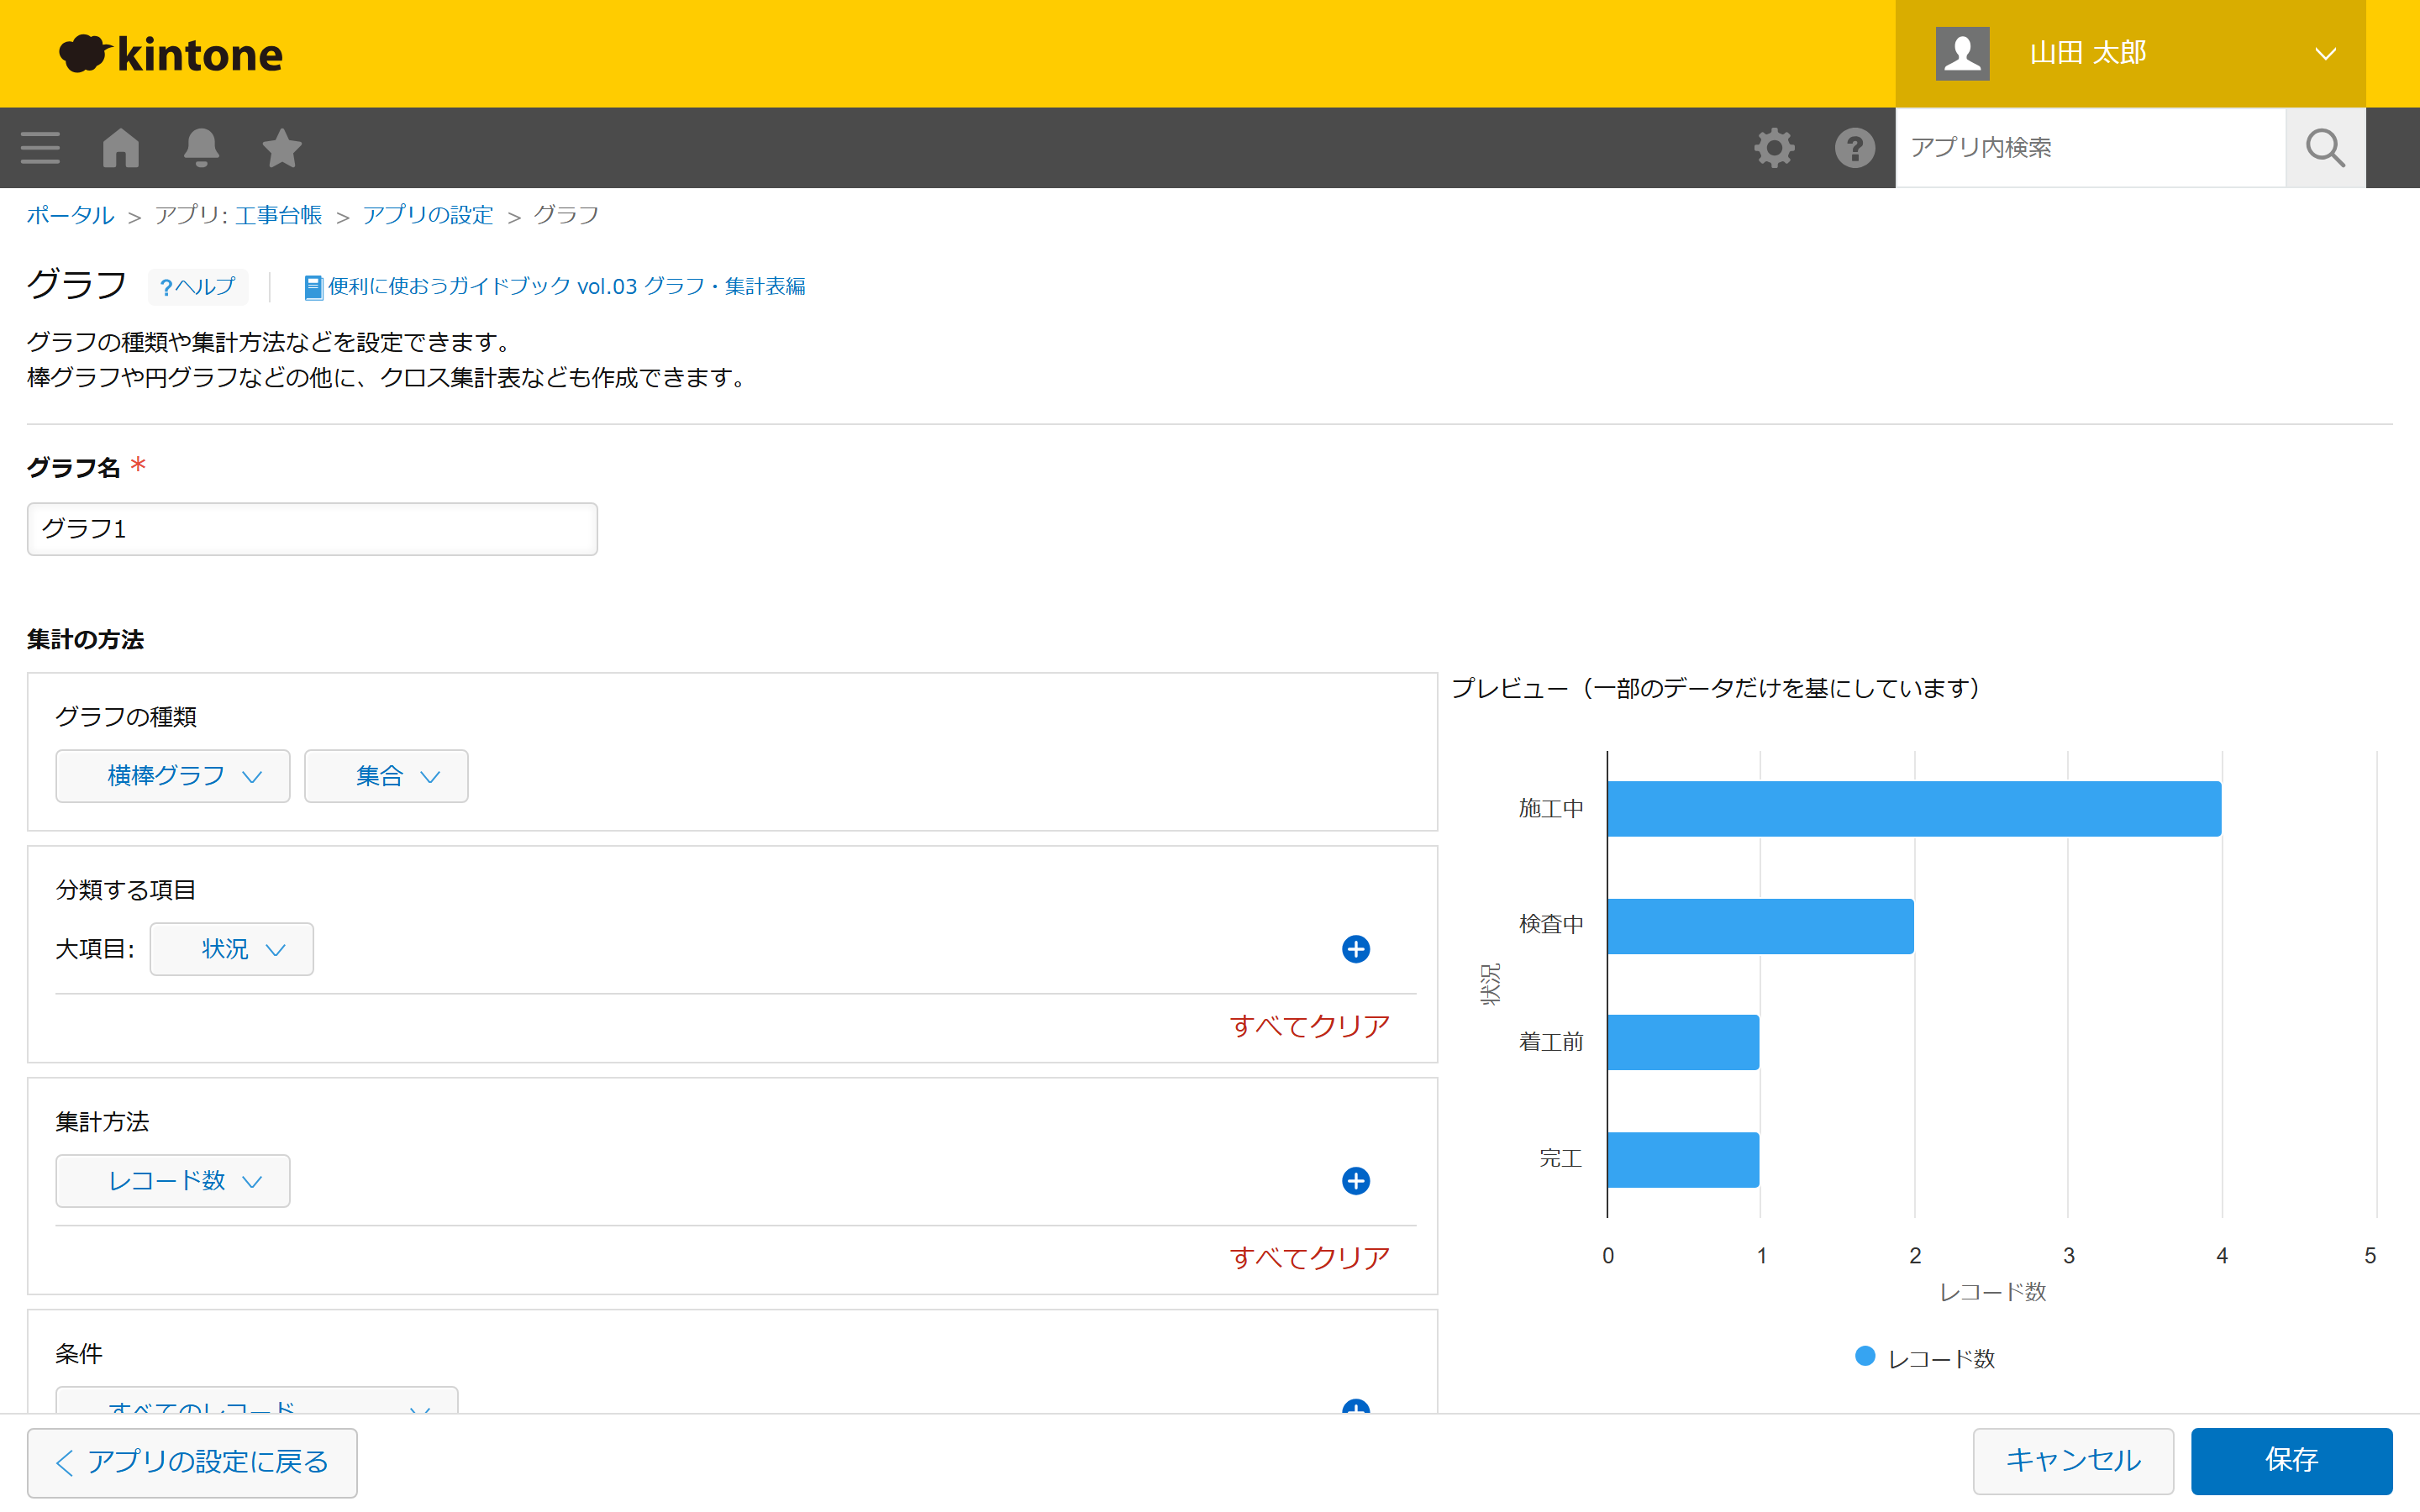The image size is (2420, 1512).
Task: Click the レコード数 legend blue dot
Action: (x=1865, y=1357)
